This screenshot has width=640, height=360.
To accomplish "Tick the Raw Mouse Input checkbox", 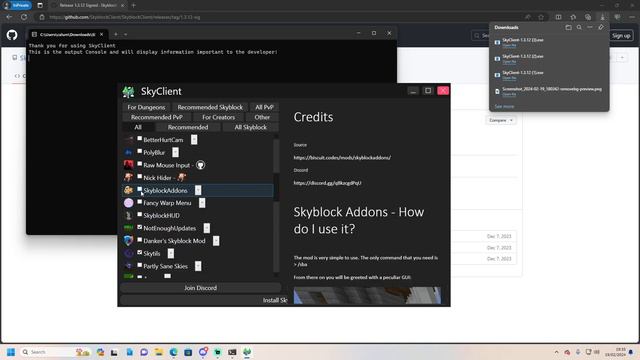I will [x=140, y=164].
